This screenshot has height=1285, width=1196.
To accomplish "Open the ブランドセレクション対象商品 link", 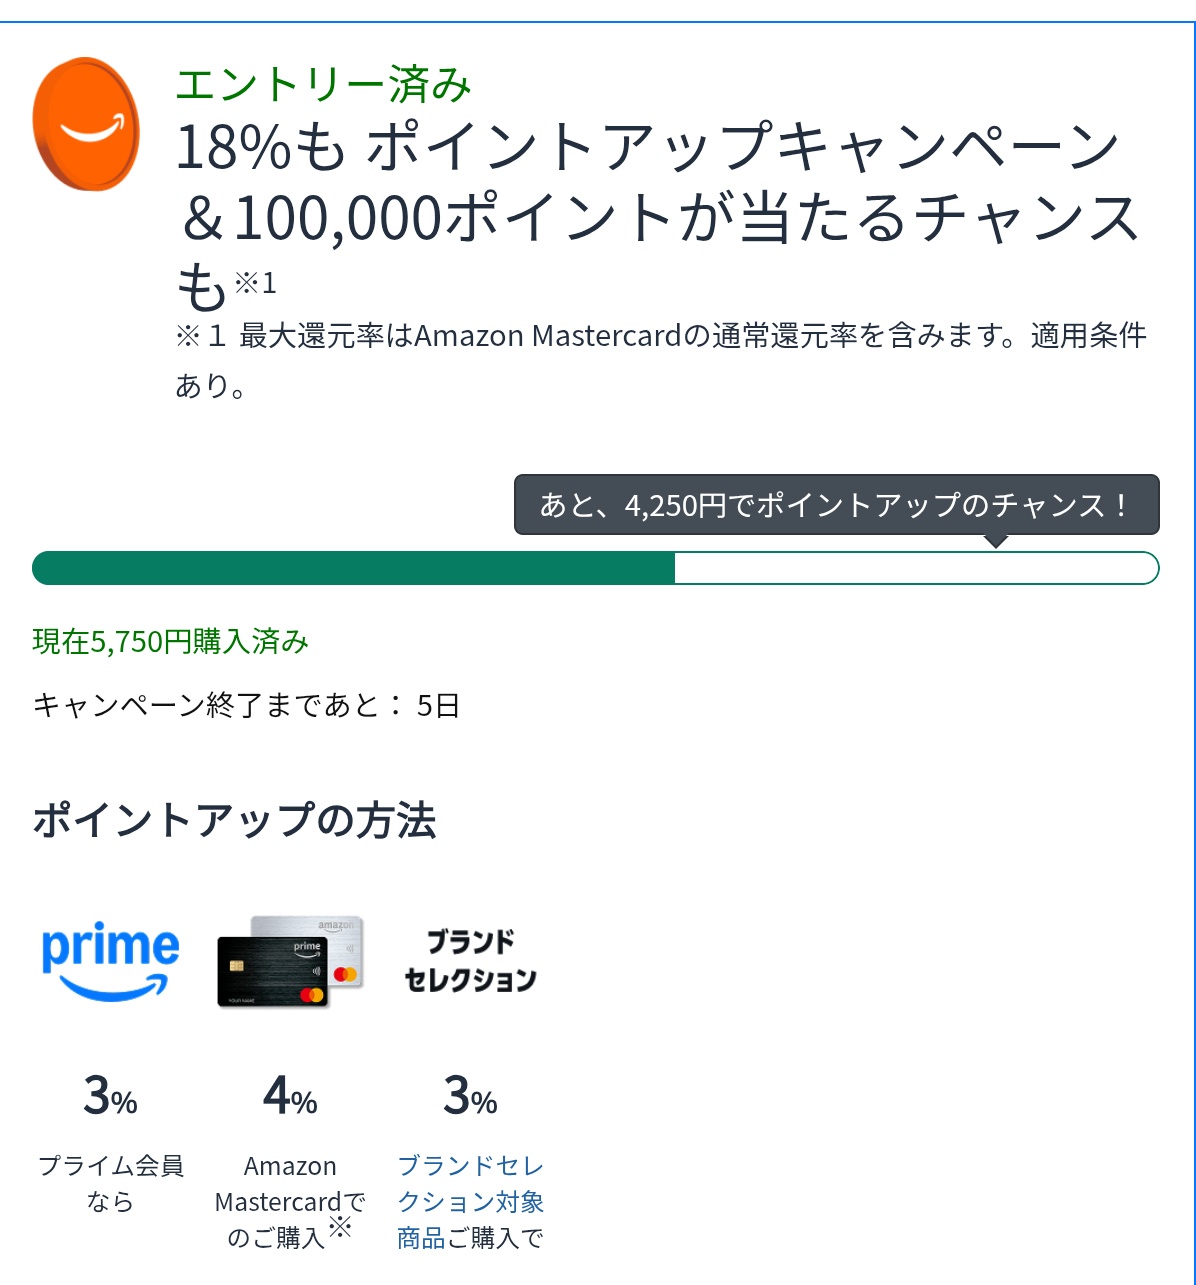I will tap(471, 1202).
